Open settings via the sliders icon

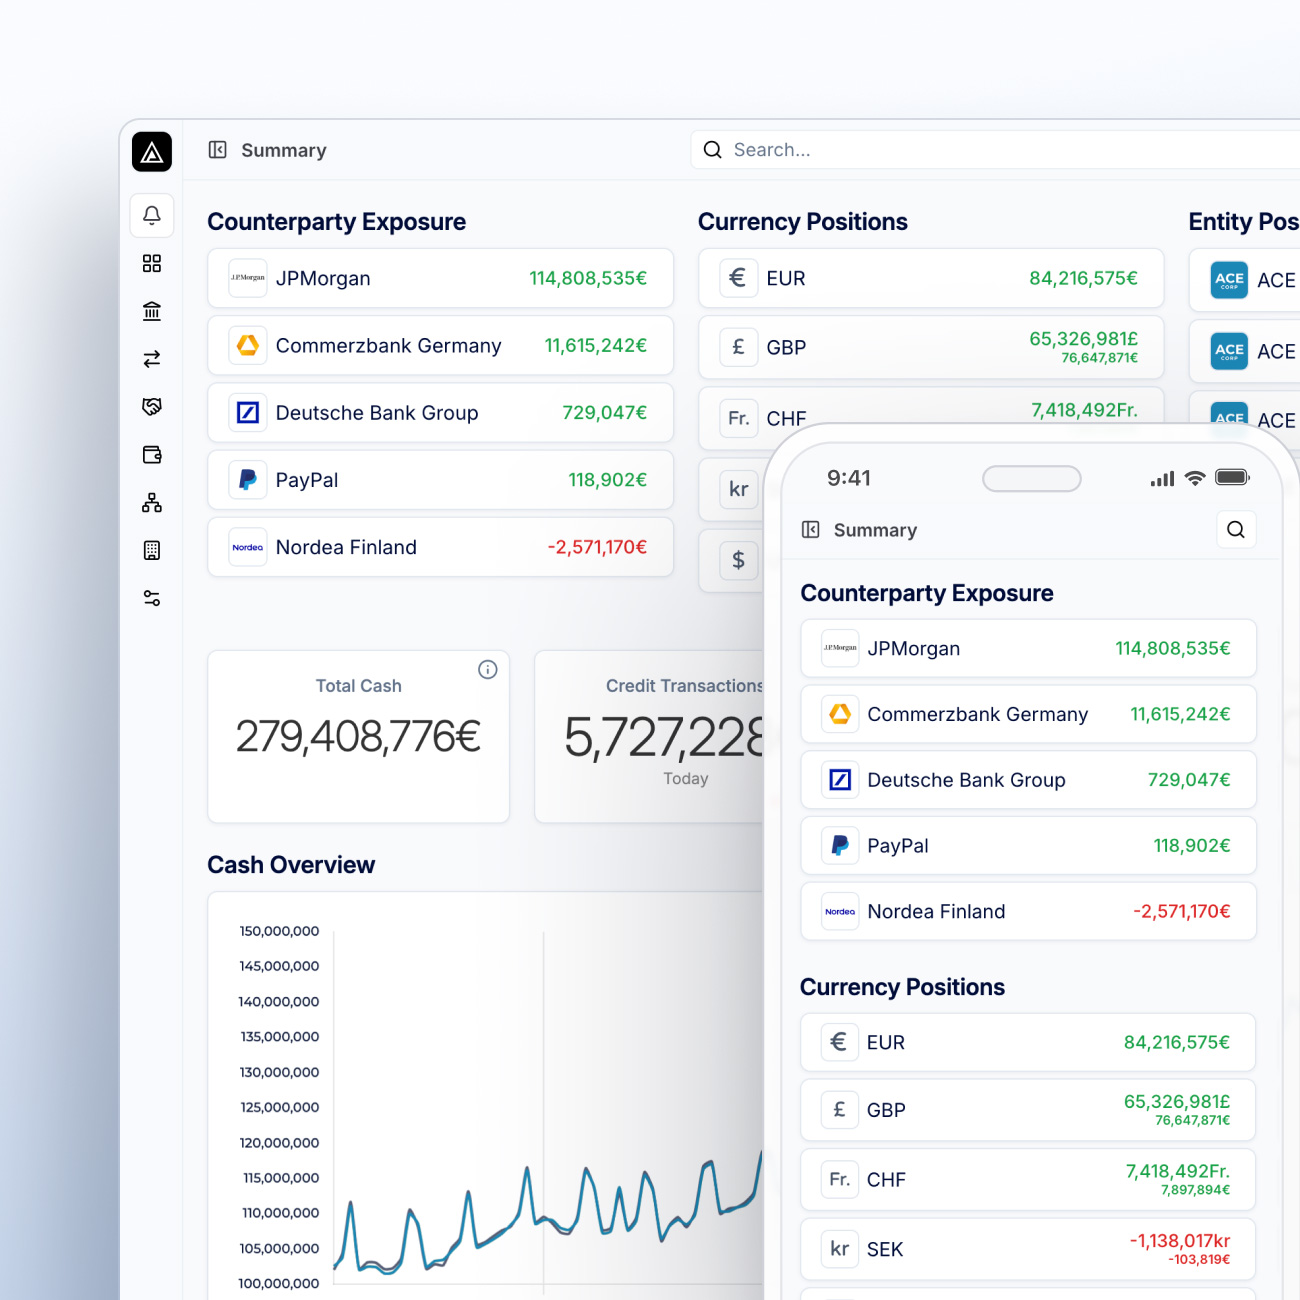coord(152,597)
